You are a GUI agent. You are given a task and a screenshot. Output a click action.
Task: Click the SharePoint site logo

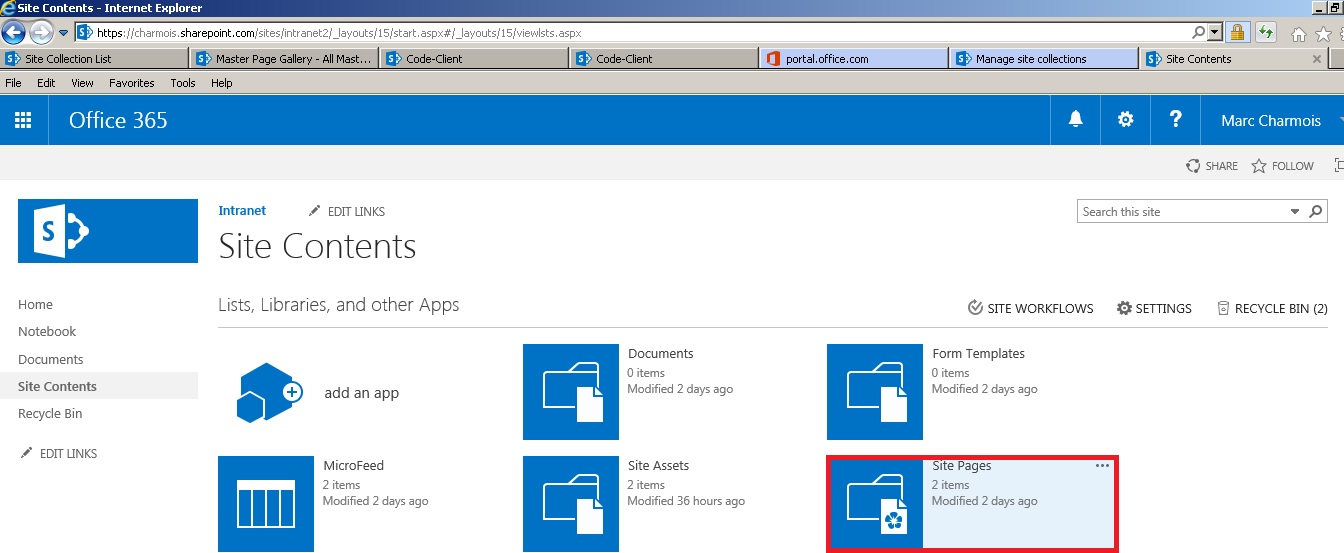tap(108, 231)
